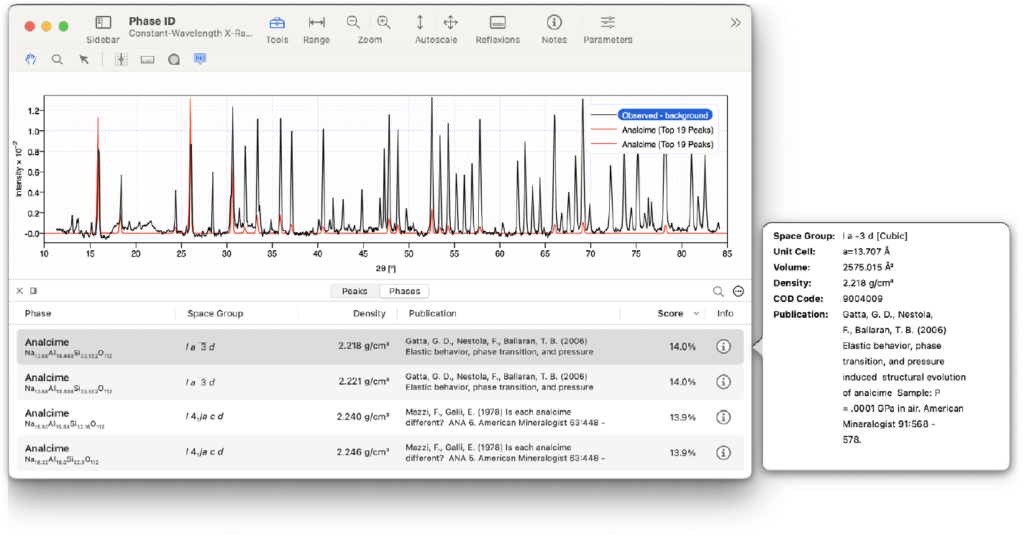
Task: Zoom in using the plus magnifier
Action: (x=384, y=22)
